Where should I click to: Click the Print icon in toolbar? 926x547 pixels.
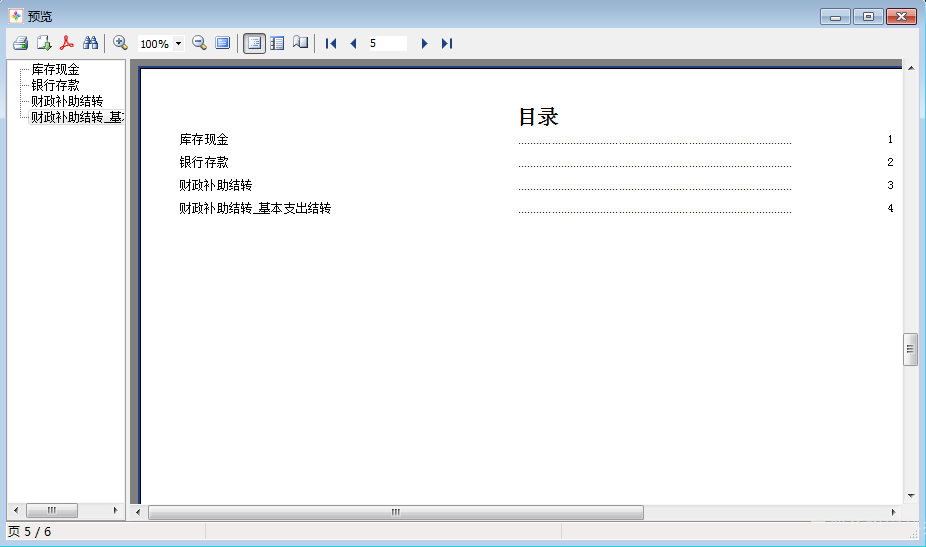tap(20, 43)
